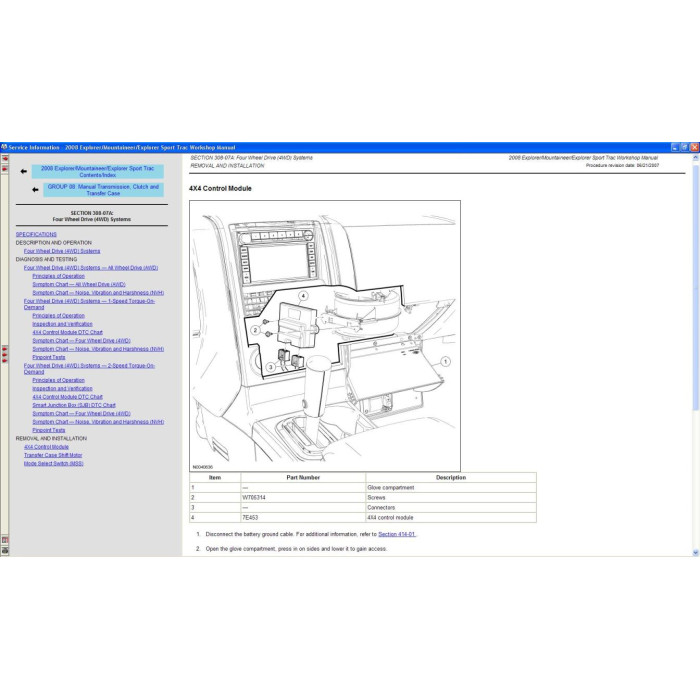Click the scroll down arrow of content pane
Screen dimensions: 700x700
[696, 553]
